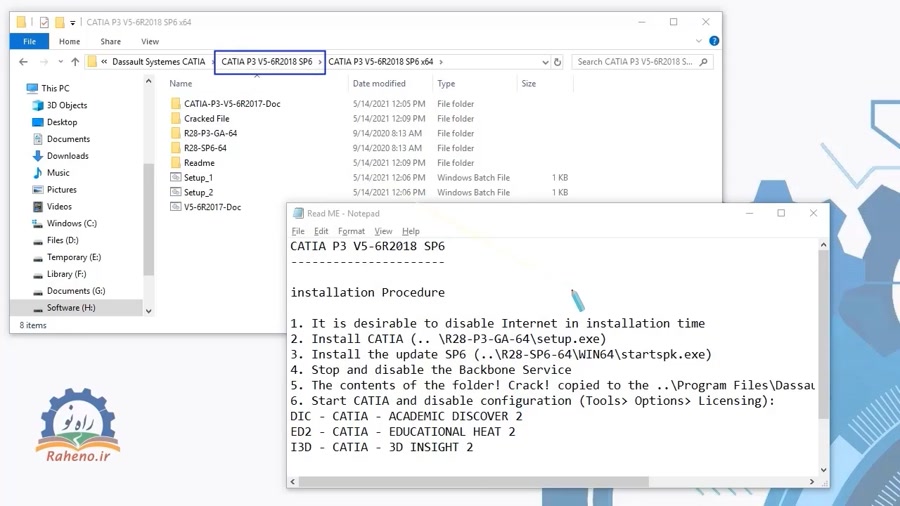Viewport: 900px width, 506px height.
Task: Click the Back navigation arrow in Explorer
Action: pyautogui.click(x=24, y=62)
